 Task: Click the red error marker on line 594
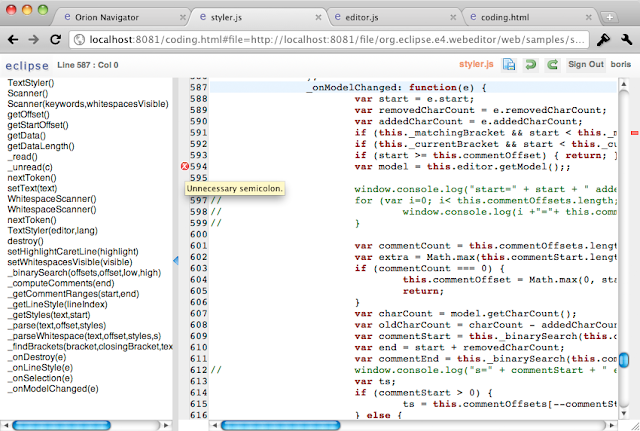(x=185, y=166)
